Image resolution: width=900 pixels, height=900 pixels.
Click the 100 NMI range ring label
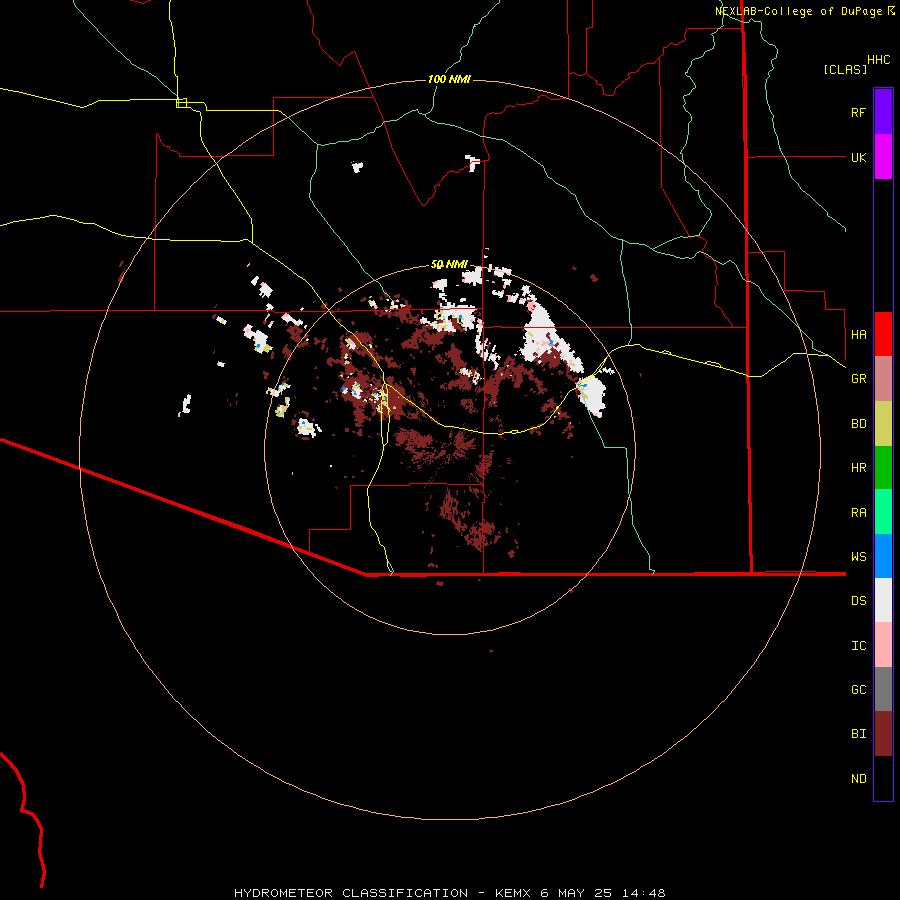pos(449,79)
